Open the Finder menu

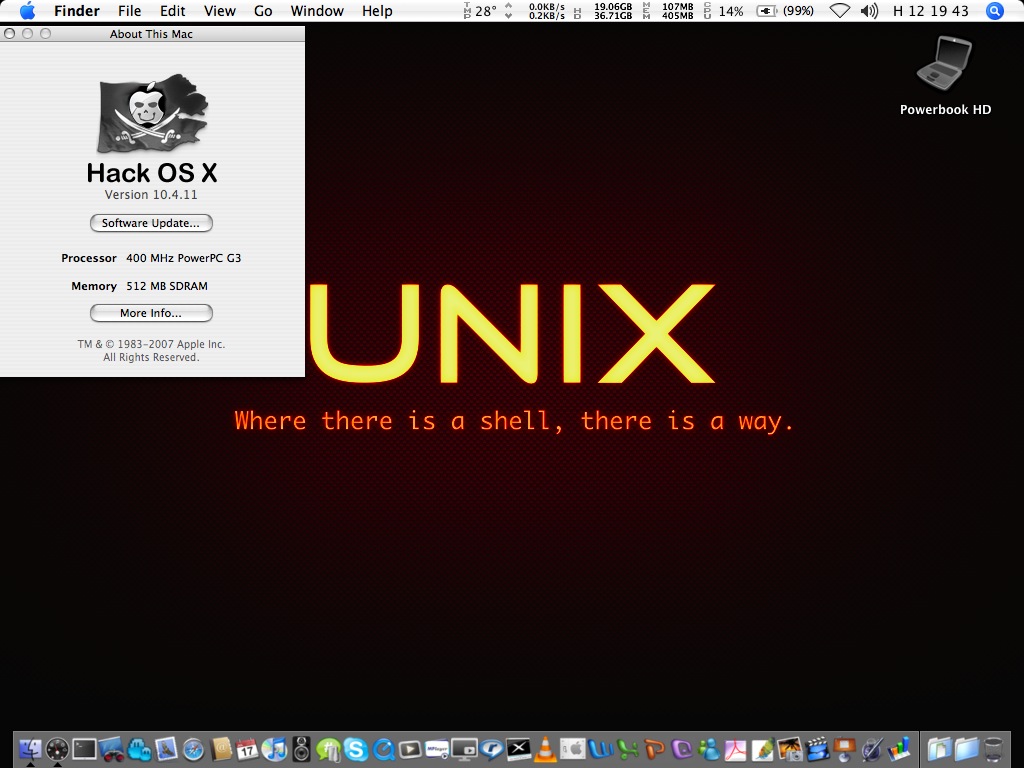(76, 11)
